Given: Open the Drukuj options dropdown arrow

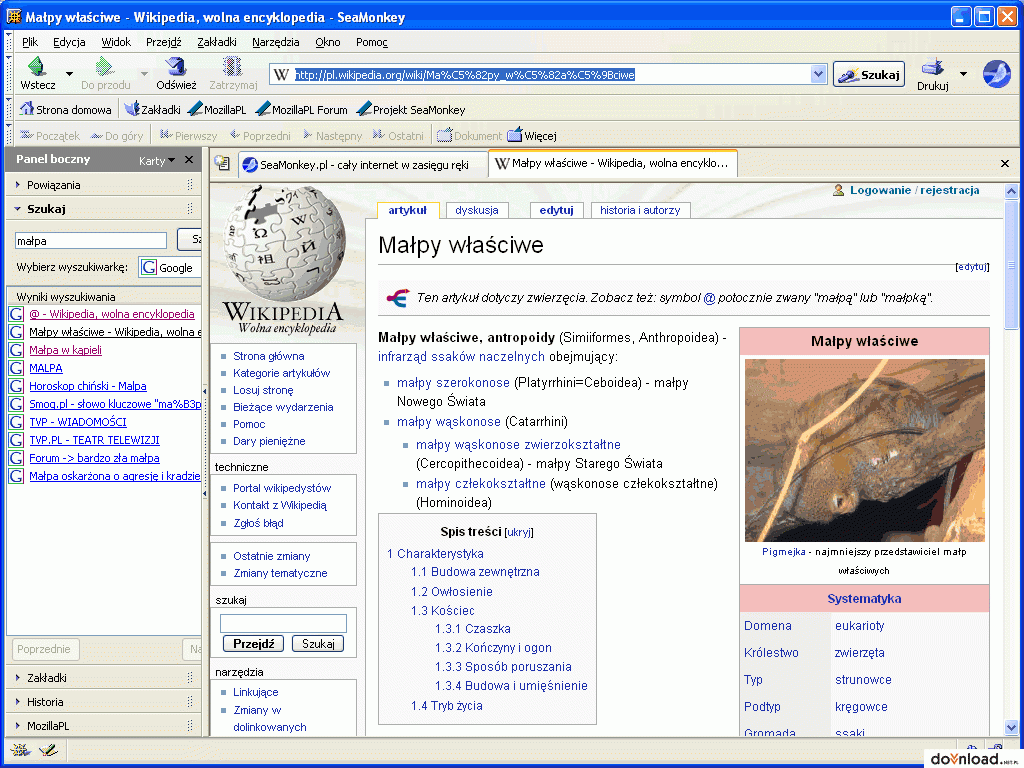Looking at the screenshot, I should (x=963, y=74).
